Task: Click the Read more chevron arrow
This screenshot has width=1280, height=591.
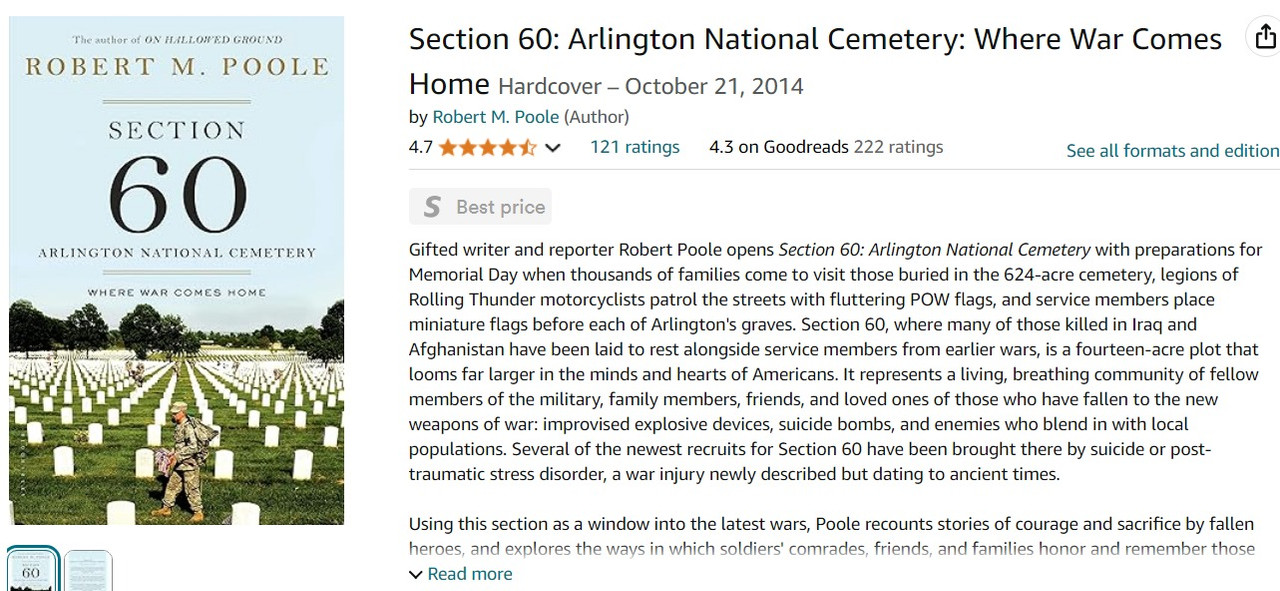Action: 416,574
